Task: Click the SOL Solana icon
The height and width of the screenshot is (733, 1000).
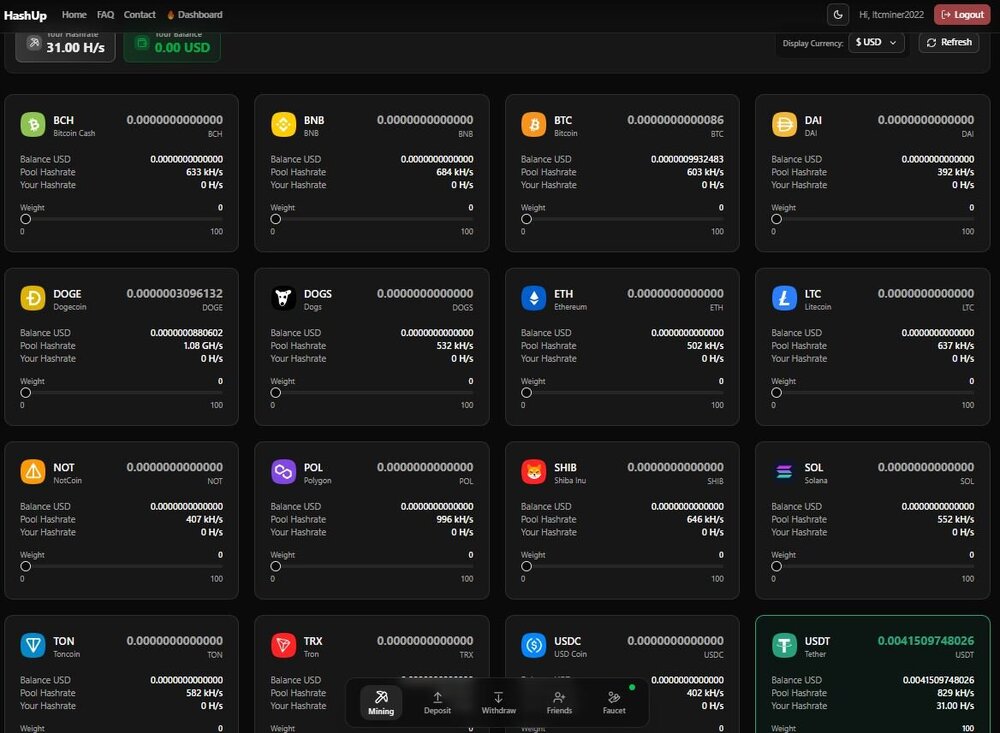Action: click(x=784, y=471)
